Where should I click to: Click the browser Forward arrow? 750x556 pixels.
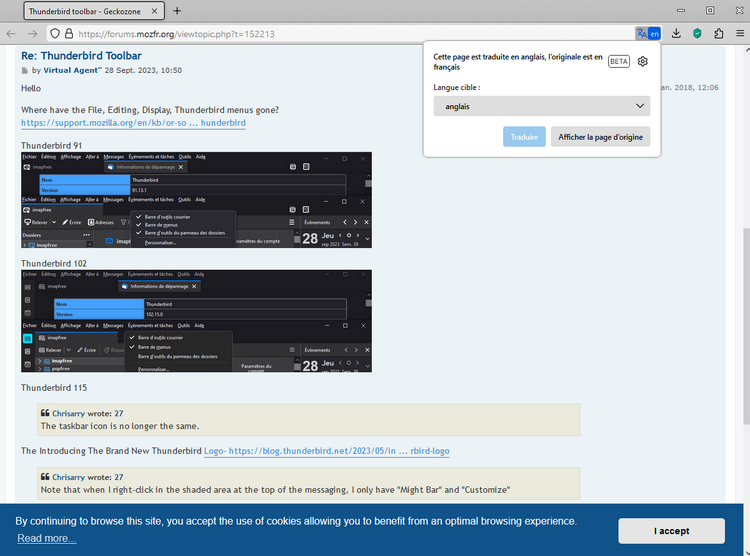click(x=32, y=33)
